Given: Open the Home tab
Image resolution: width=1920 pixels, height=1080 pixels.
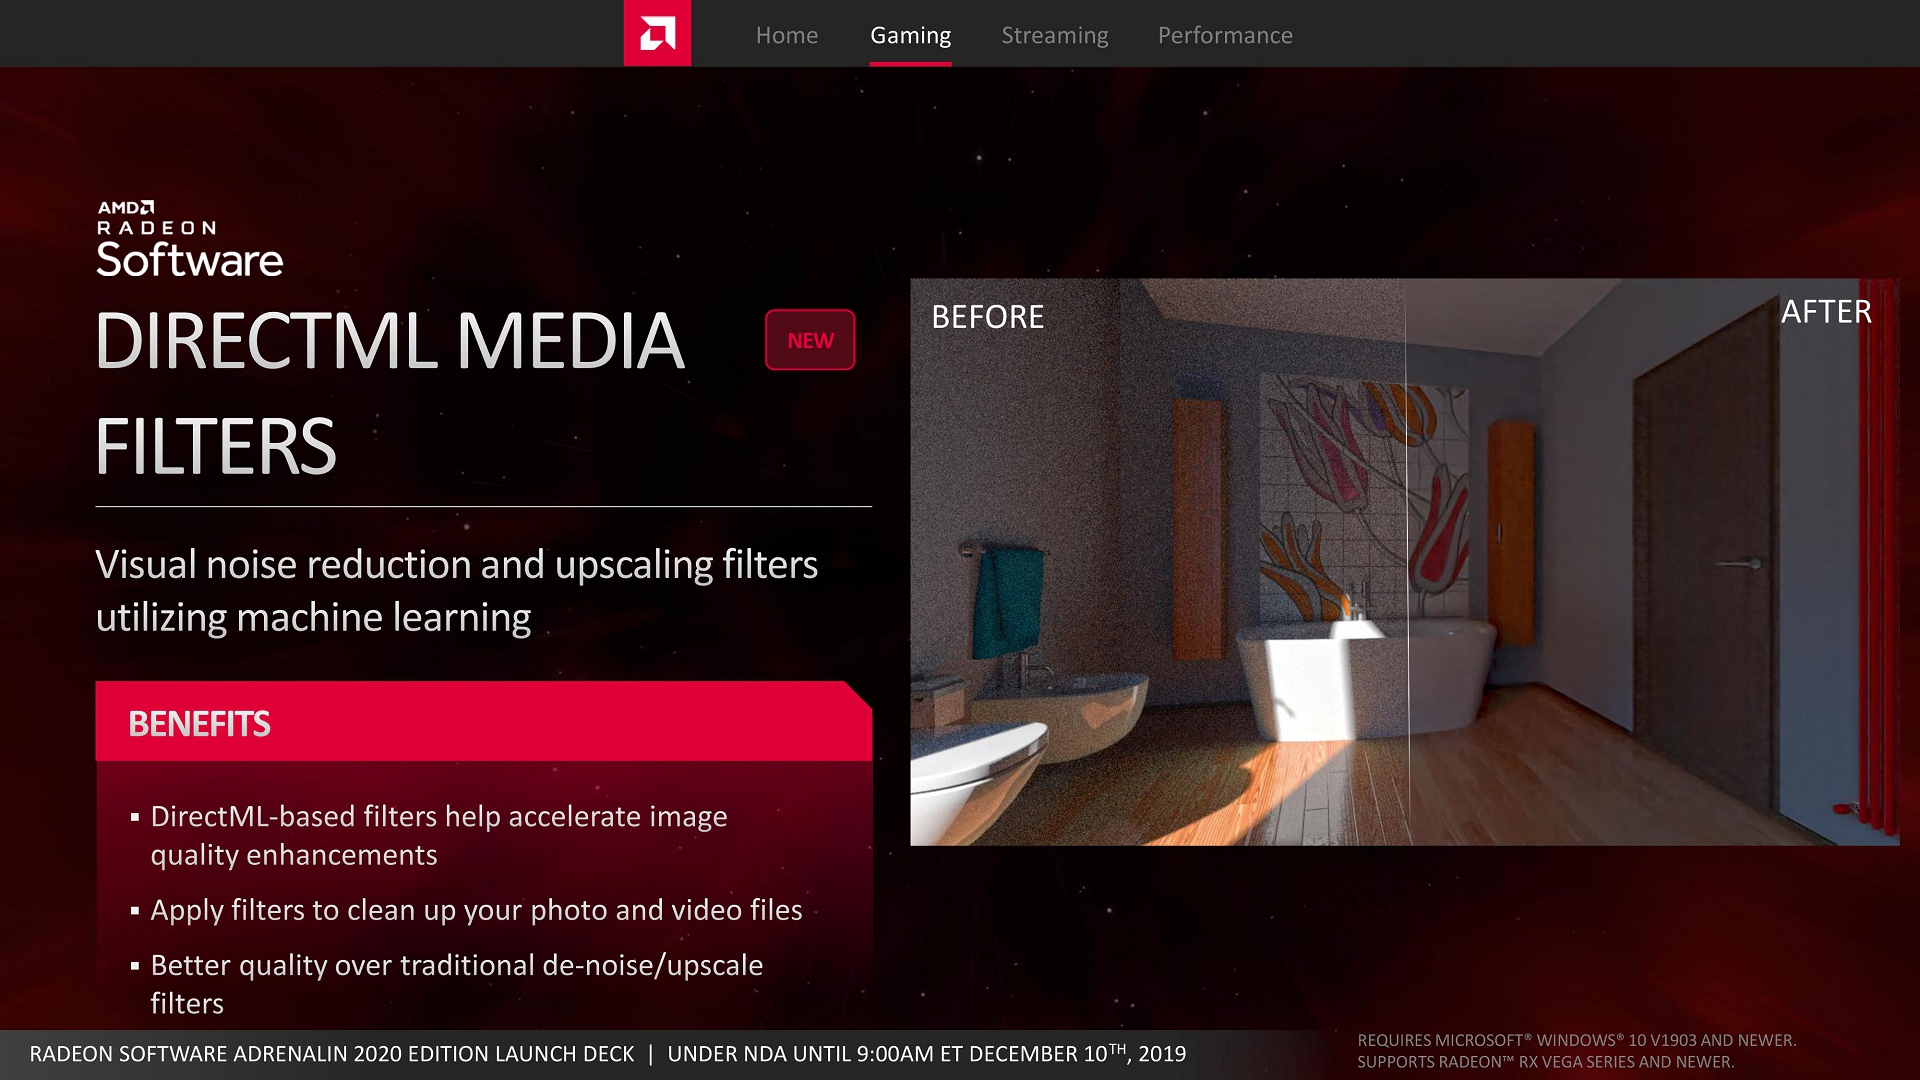Looking at the screenshot, I should pyautogui.click(x=786, y=35).
